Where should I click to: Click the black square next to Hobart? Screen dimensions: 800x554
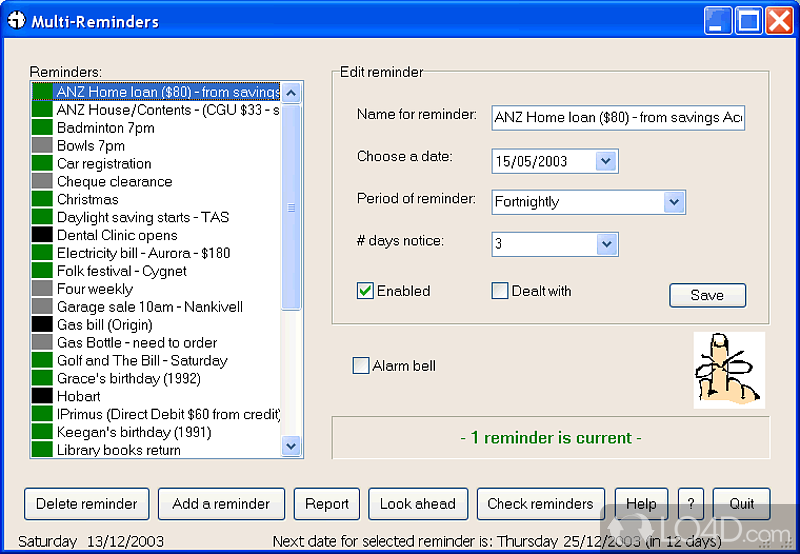[x=42, y=396]
